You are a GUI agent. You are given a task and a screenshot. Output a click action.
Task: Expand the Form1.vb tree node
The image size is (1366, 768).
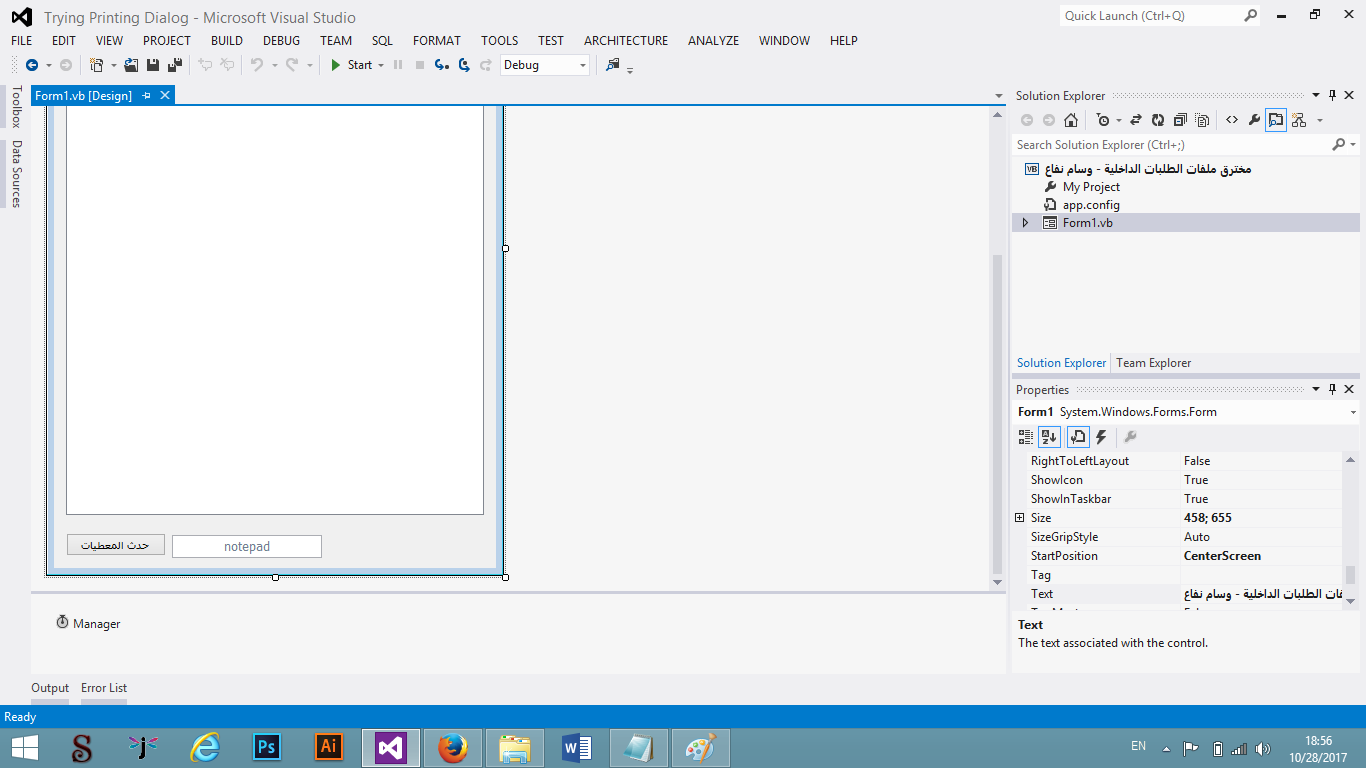click(1024, 222)
